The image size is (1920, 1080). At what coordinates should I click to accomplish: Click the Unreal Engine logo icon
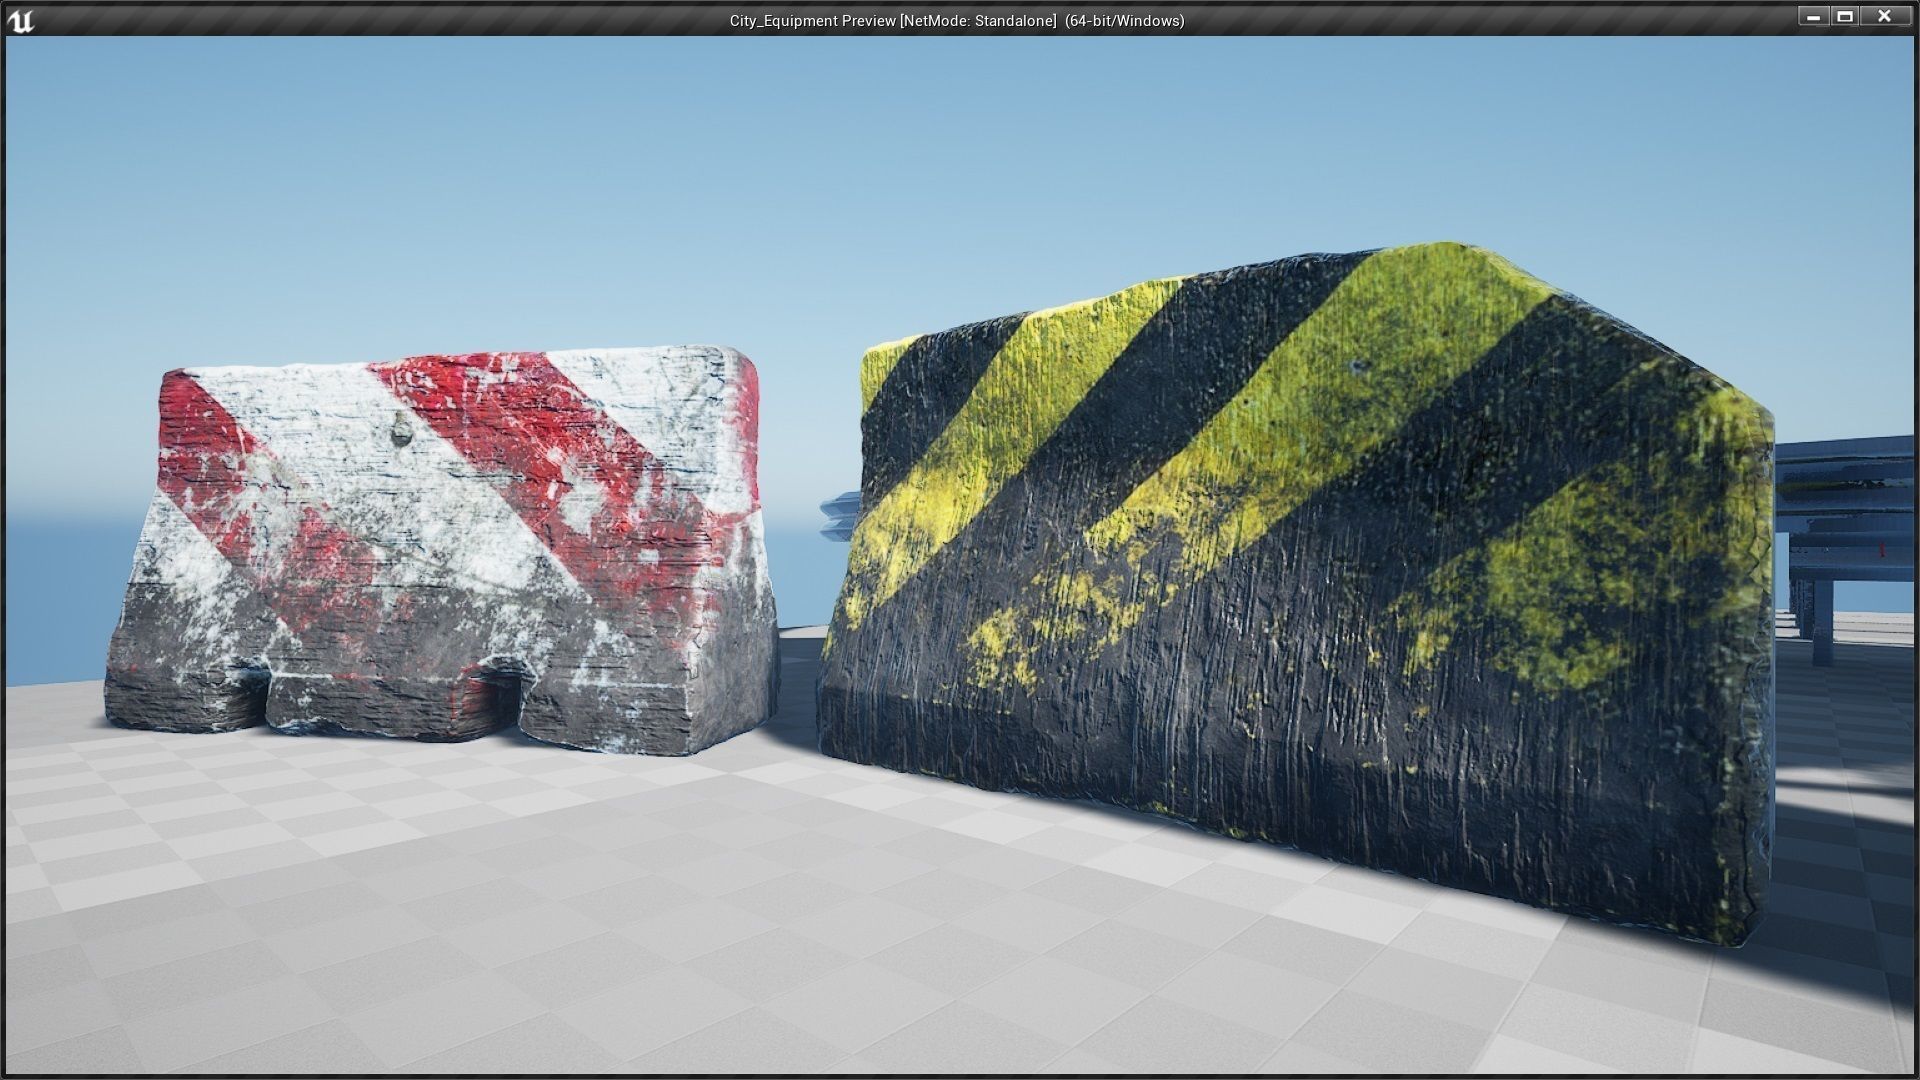[x=20, y=20]
